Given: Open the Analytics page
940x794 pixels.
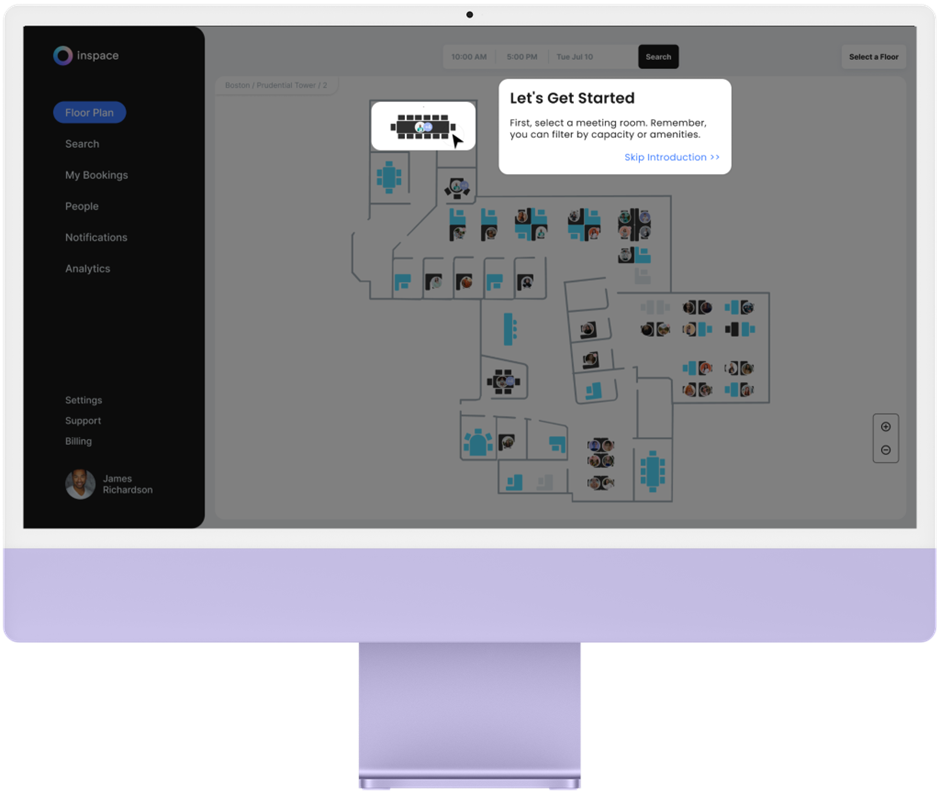Looking at the screenshot, I should pos(88,269).
